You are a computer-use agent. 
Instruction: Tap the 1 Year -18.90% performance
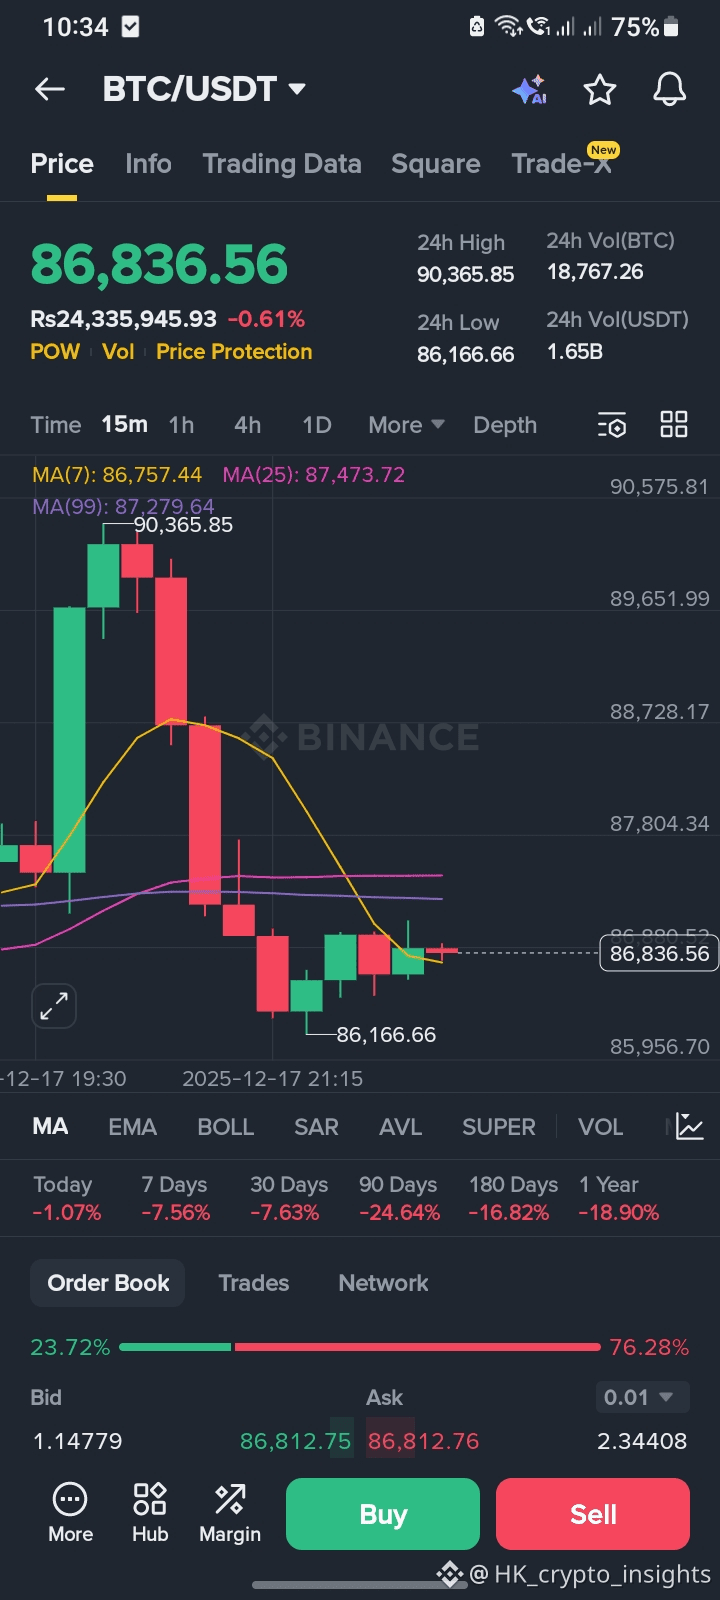(x=619, y=1198)
